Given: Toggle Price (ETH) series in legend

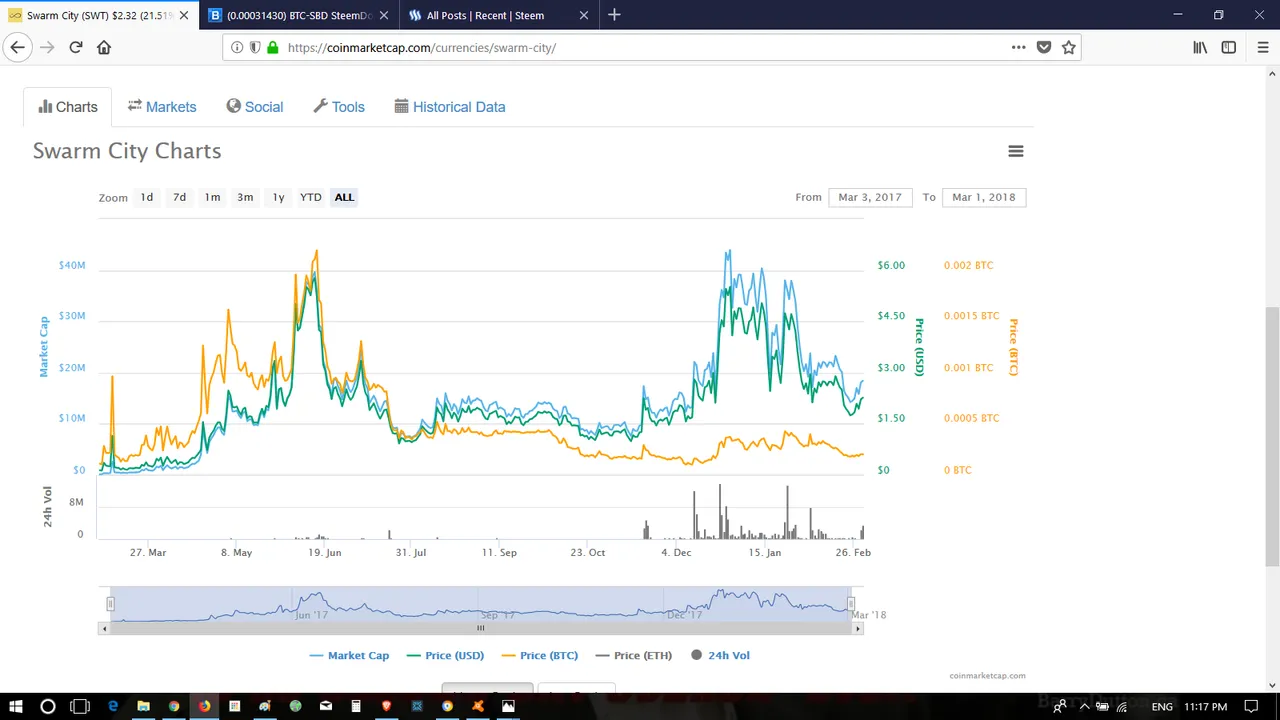Looking at the screenshot, I should click(x=634, y=655).
